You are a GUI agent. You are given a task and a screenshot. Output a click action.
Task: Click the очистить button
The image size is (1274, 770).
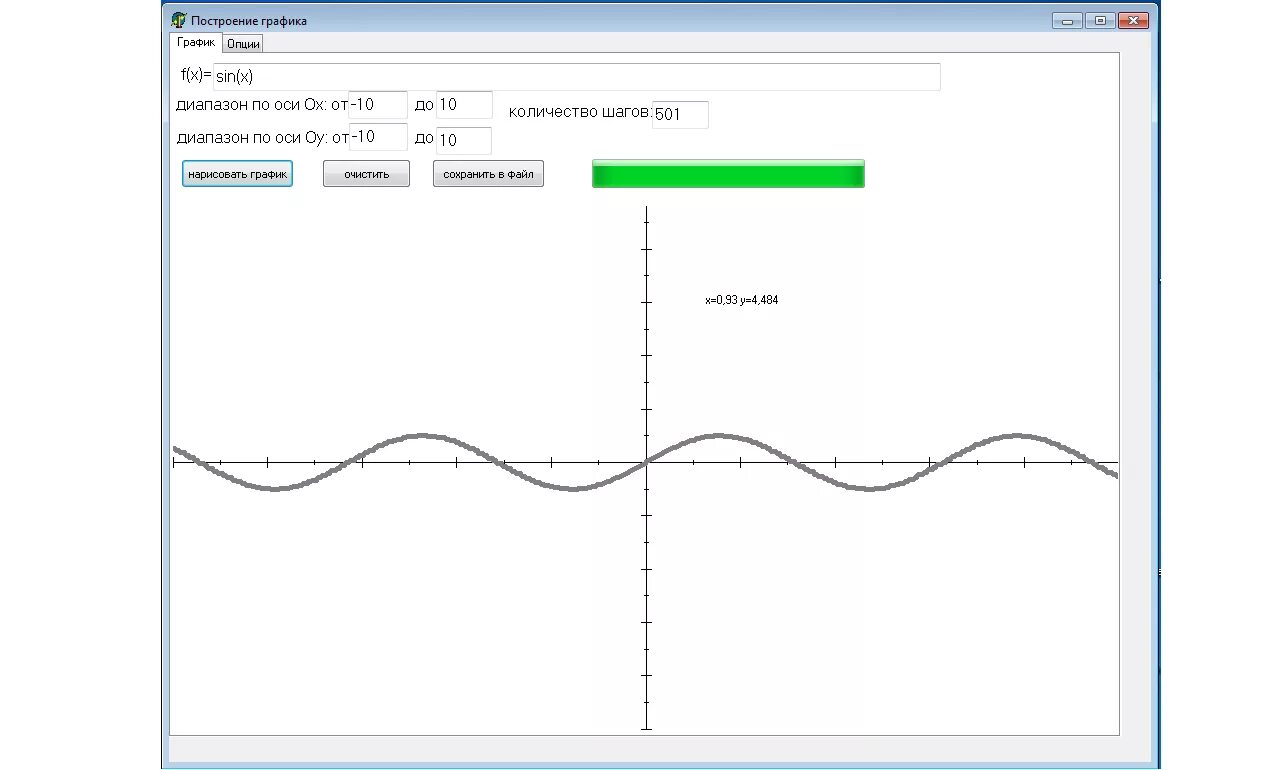point(366,174)
